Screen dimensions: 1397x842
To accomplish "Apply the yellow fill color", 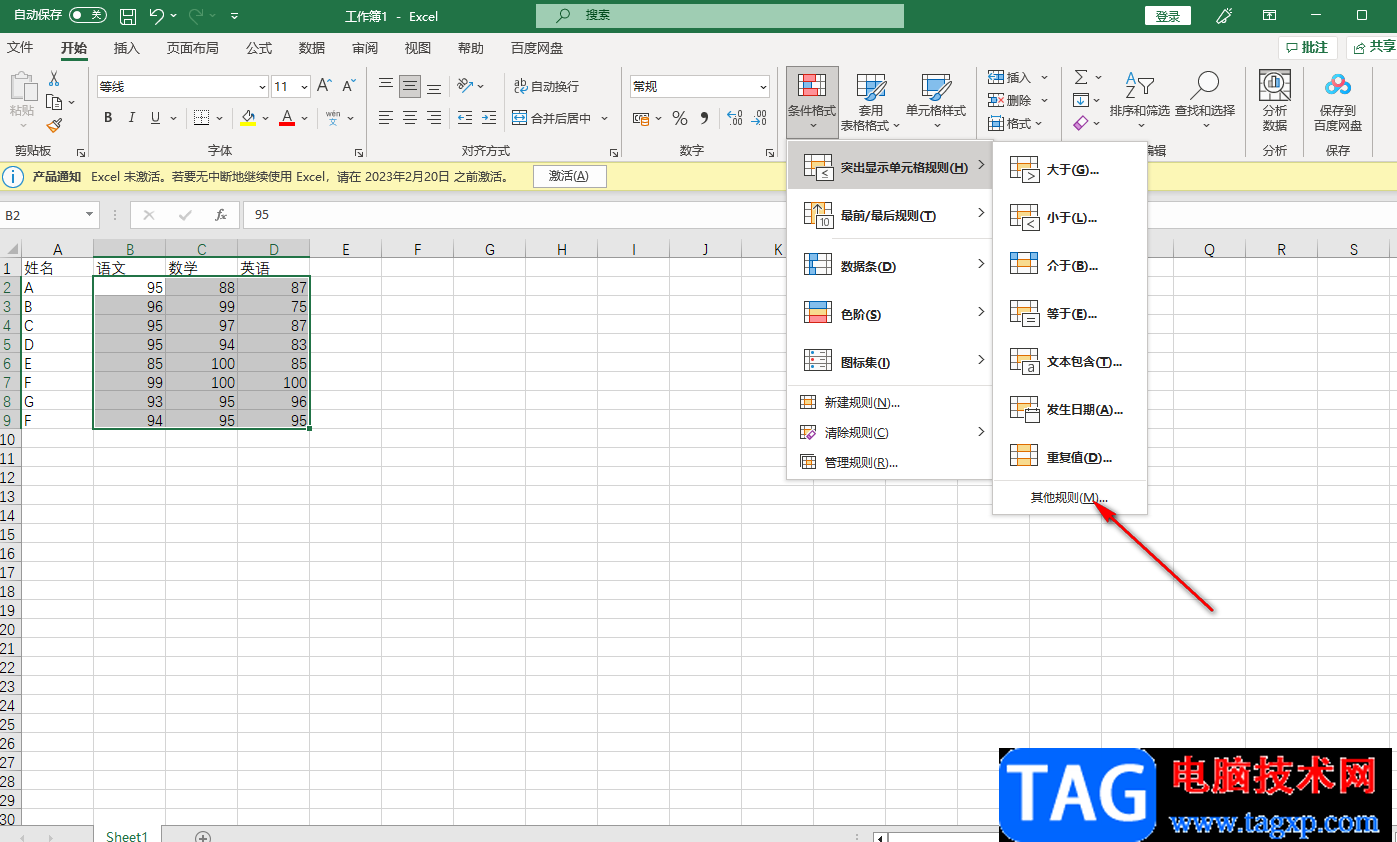I will [248, 118].
